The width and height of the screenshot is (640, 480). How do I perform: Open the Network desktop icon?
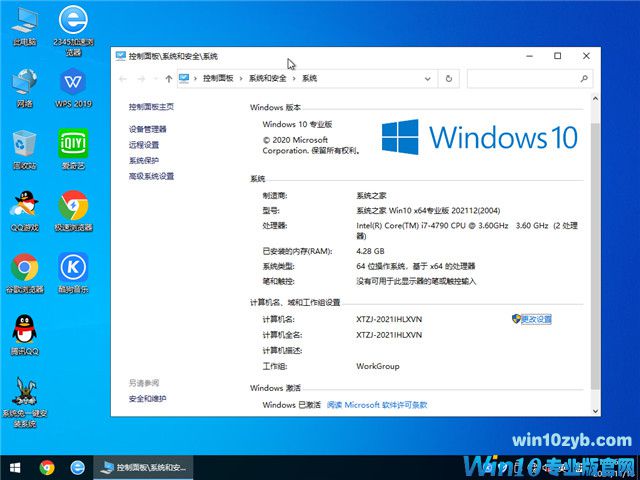coord(24,88)
